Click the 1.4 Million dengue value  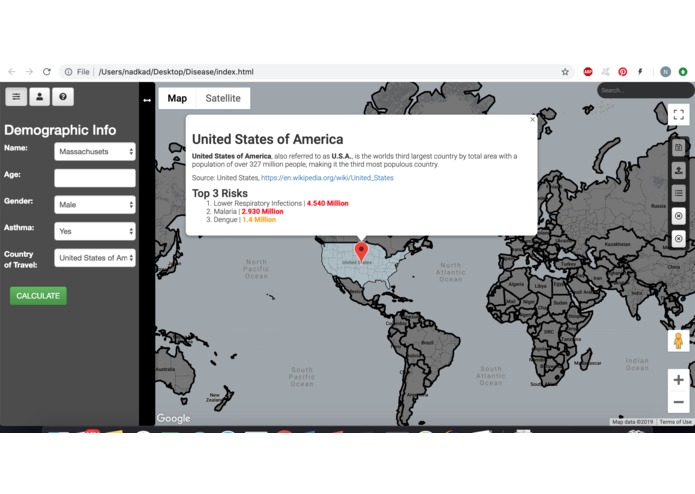point(259,219)
